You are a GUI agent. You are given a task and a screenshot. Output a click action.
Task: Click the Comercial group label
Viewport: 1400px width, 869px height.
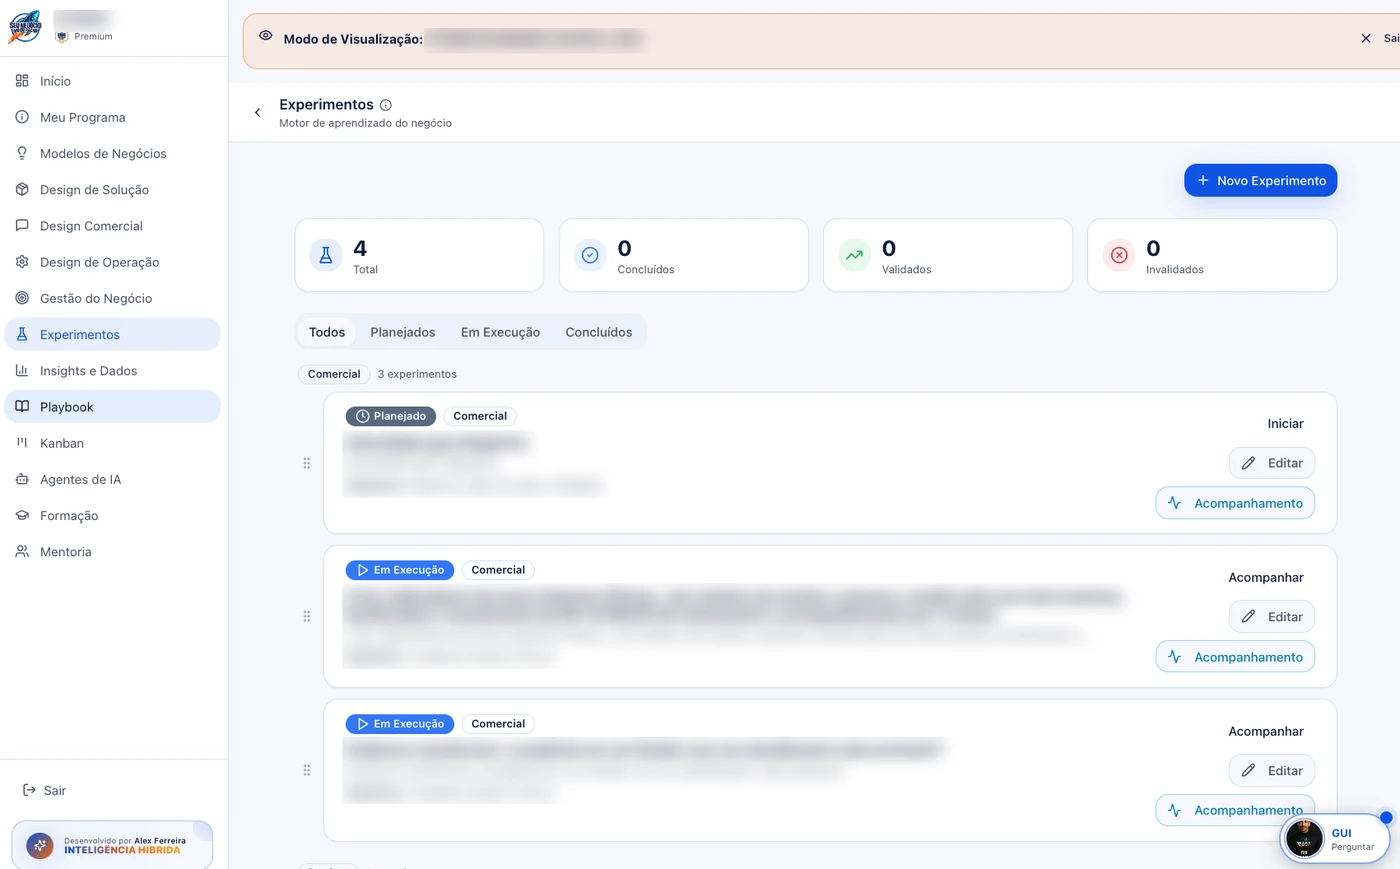(334, 374)
